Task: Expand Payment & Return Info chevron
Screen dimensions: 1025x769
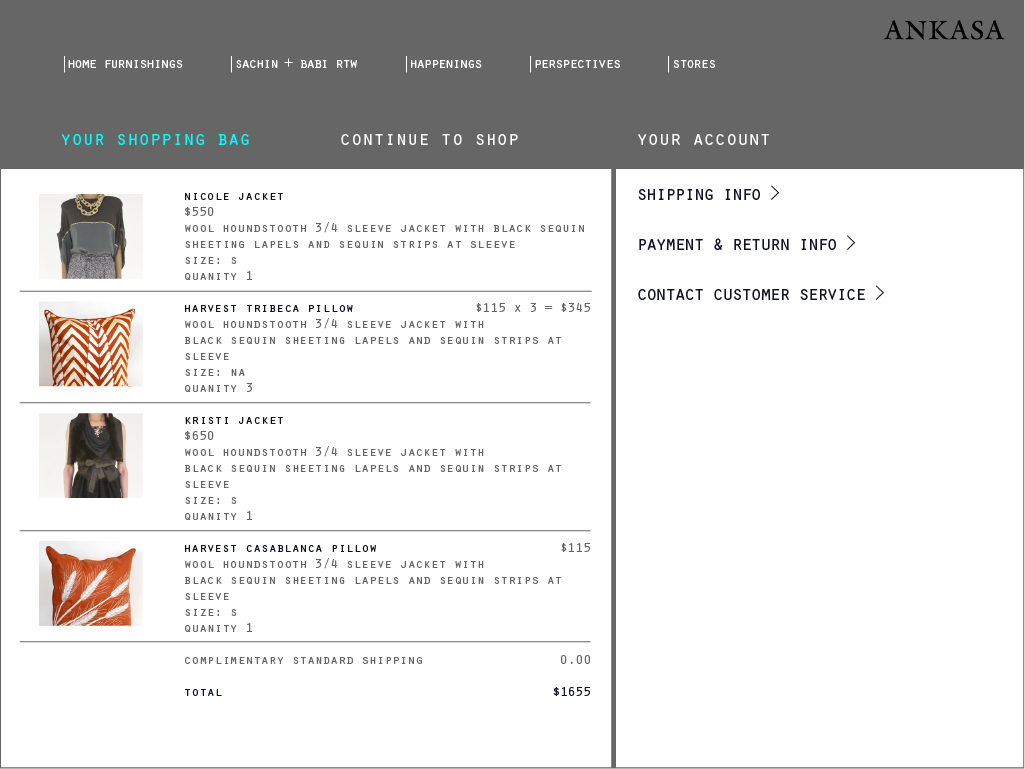Action: 850,243
